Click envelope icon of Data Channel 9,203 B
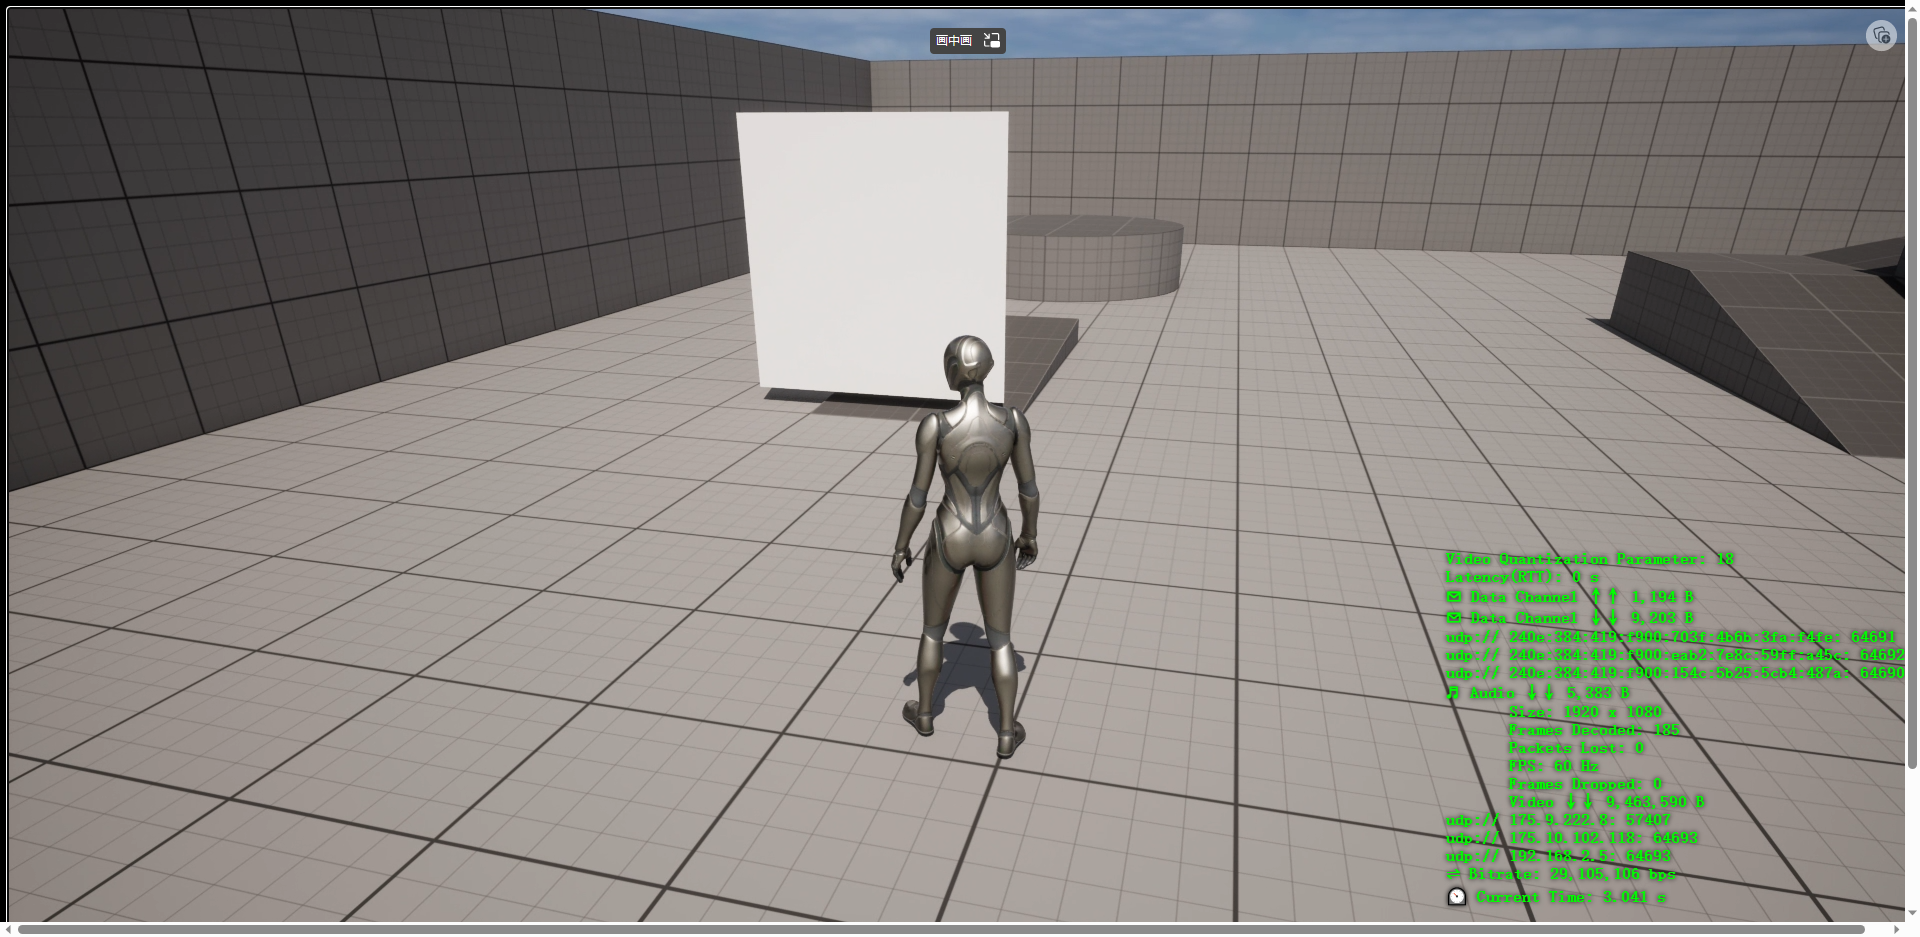The width and height of the screenshot is (1920, 937). tap(1454, 618)
